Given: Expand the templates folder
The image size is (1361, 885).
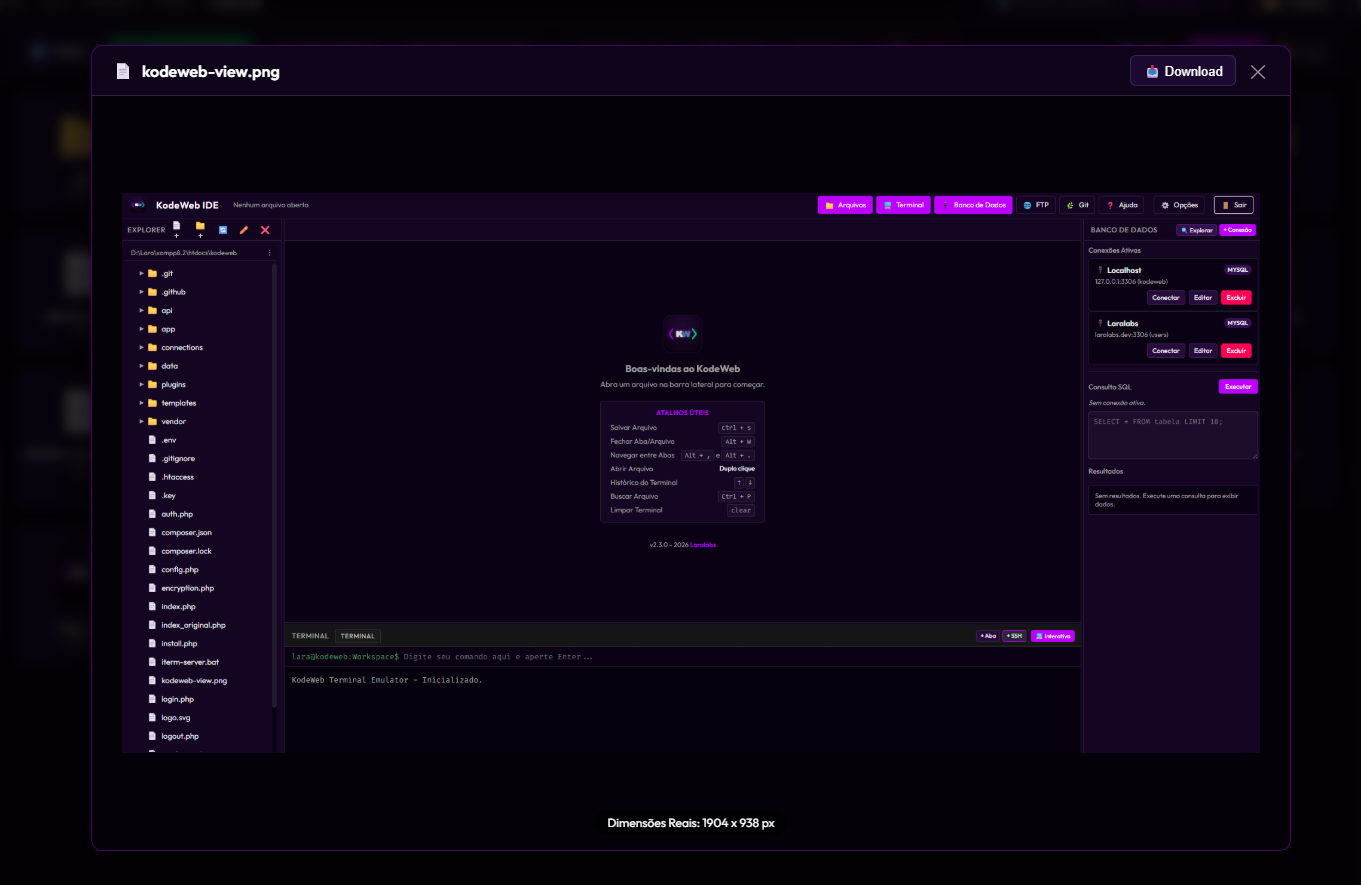Looking at the screenshot, I should (x=141, y=403).
